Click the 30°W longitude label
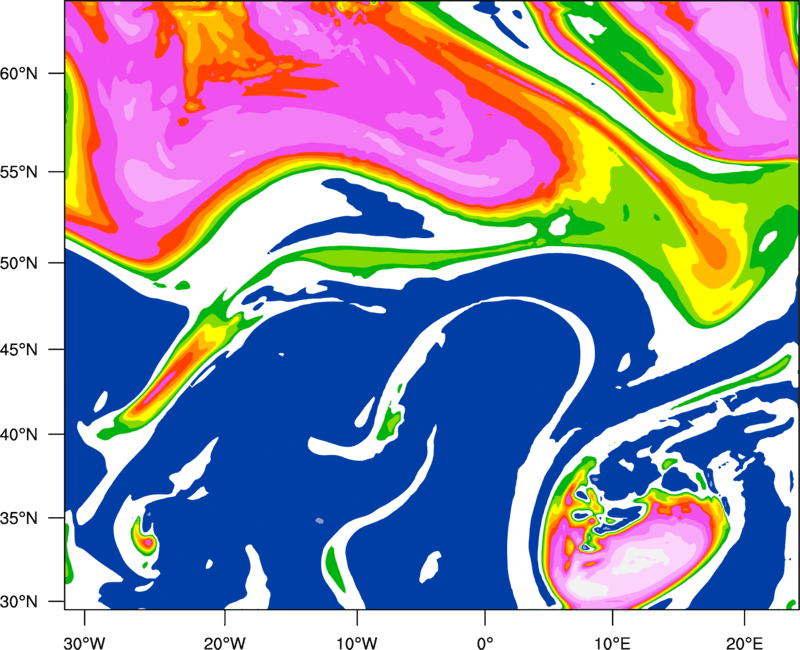 (85, 643)
